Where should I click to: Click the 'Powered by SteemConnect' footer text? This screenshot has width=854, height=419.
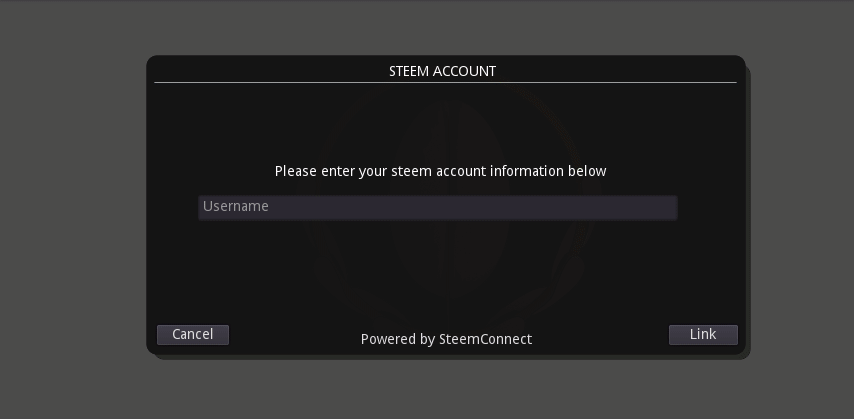coord(446,339)
